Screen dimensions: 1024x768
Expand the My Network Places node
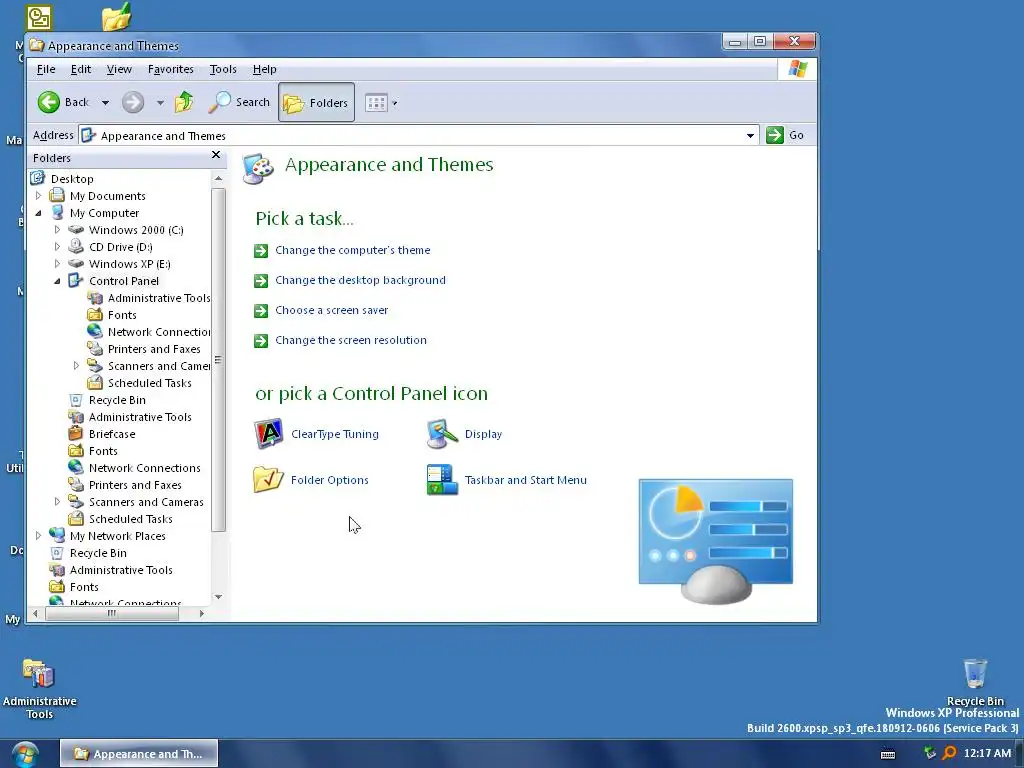39,536
